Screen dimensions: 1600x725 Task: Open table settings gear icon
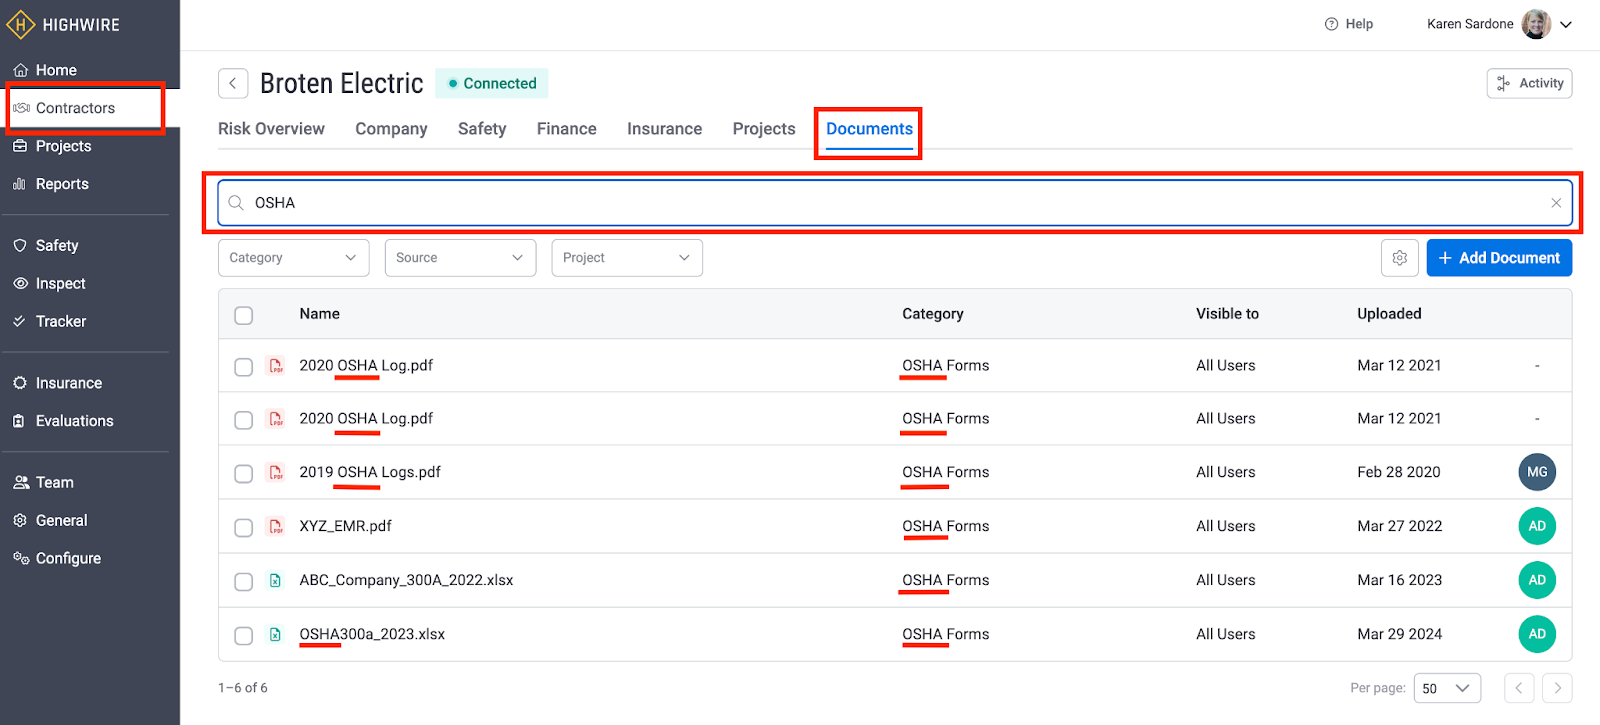(x=1400, y=258)
